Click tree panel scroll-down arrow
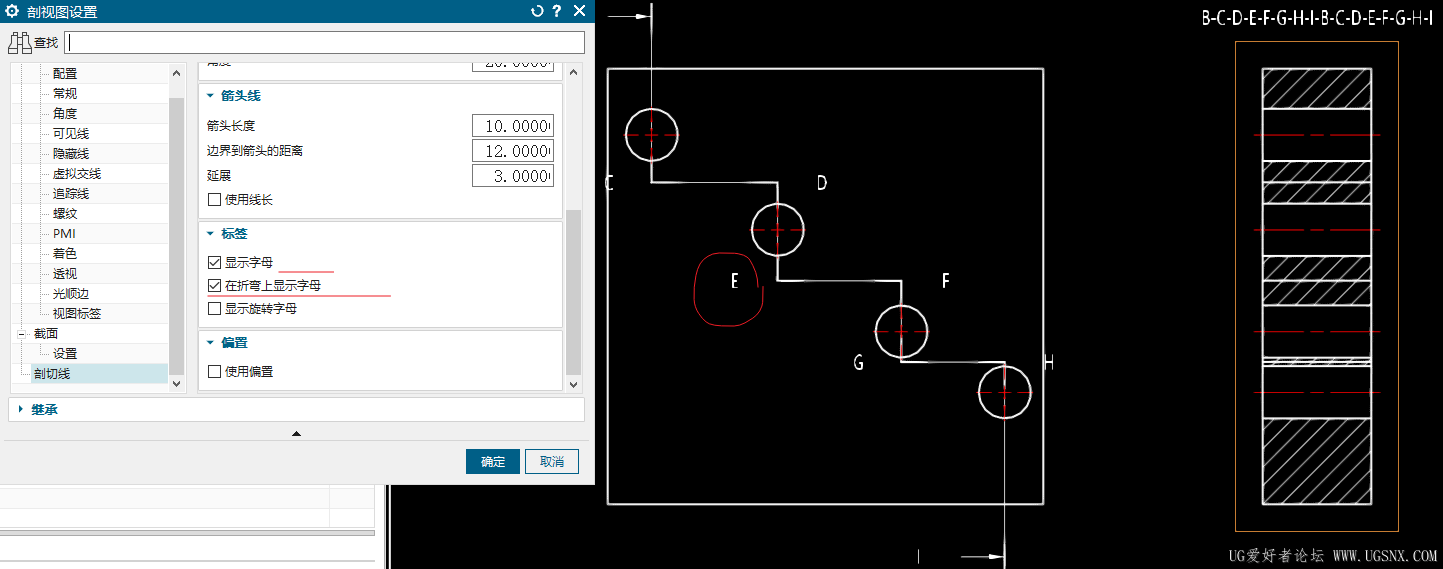This screenshot has height=569, width=1443. [x=177, y=383]
